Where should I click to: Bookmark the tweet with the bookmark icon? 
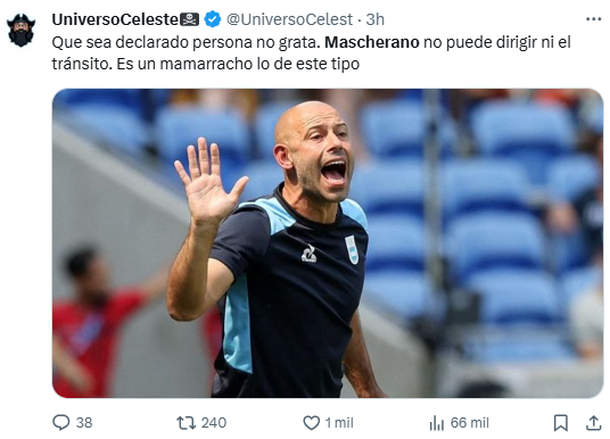click(561, 423)
